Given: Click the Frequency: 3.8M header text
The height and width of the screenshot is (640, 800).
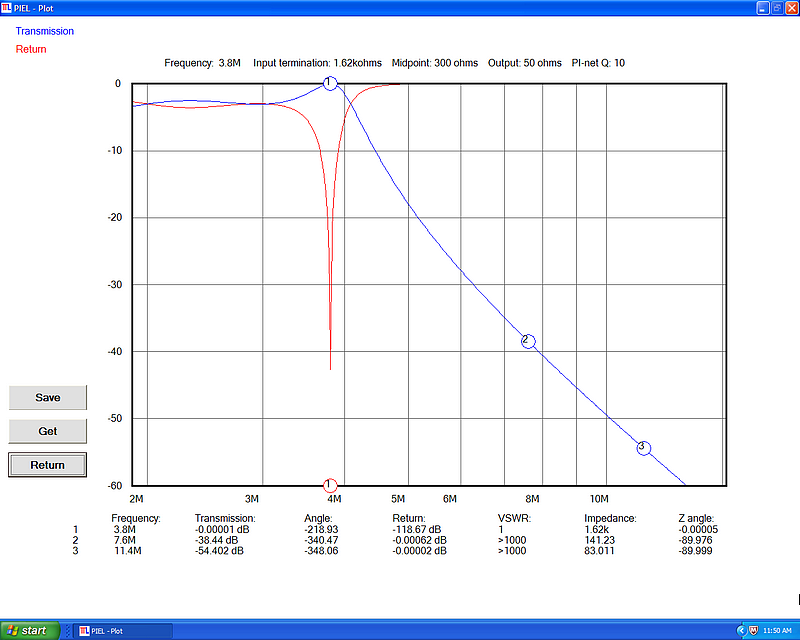Looking at the screenshot, I should (x=202, y=63).
